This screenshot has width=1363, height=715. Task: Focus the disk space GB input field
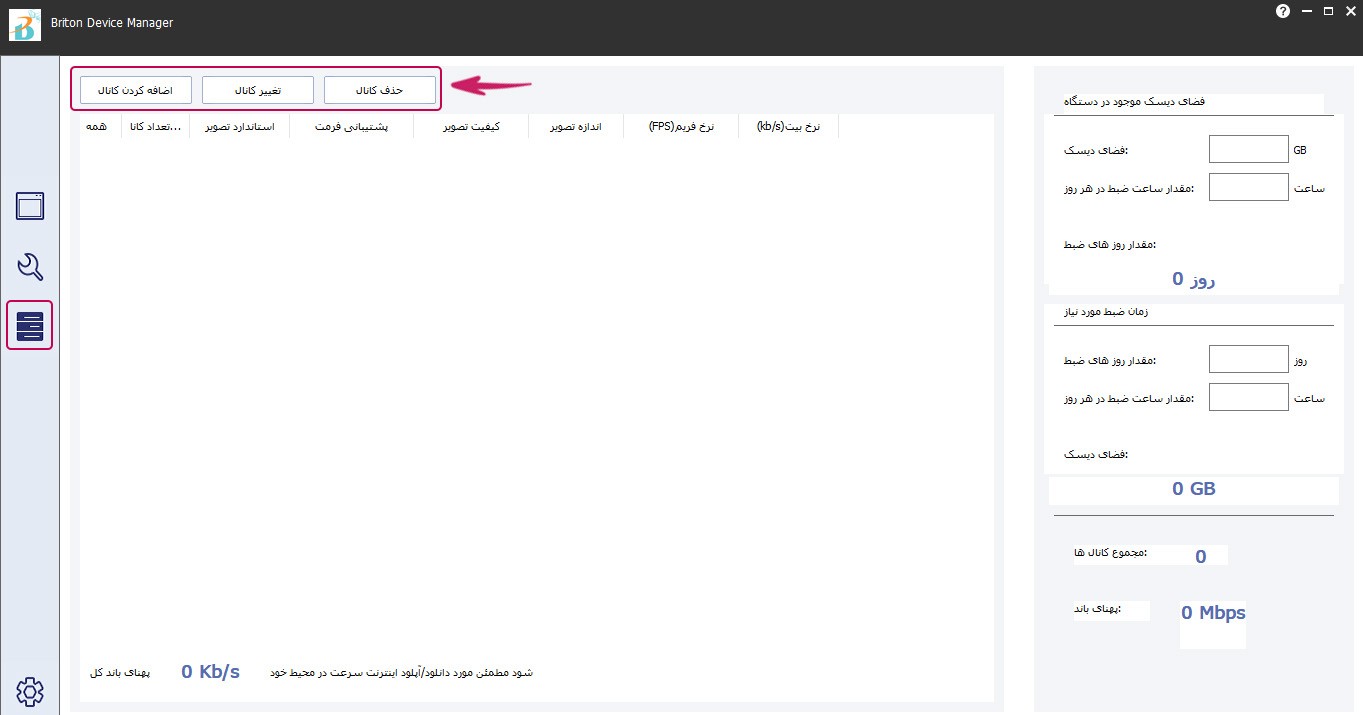(1248, 149)
